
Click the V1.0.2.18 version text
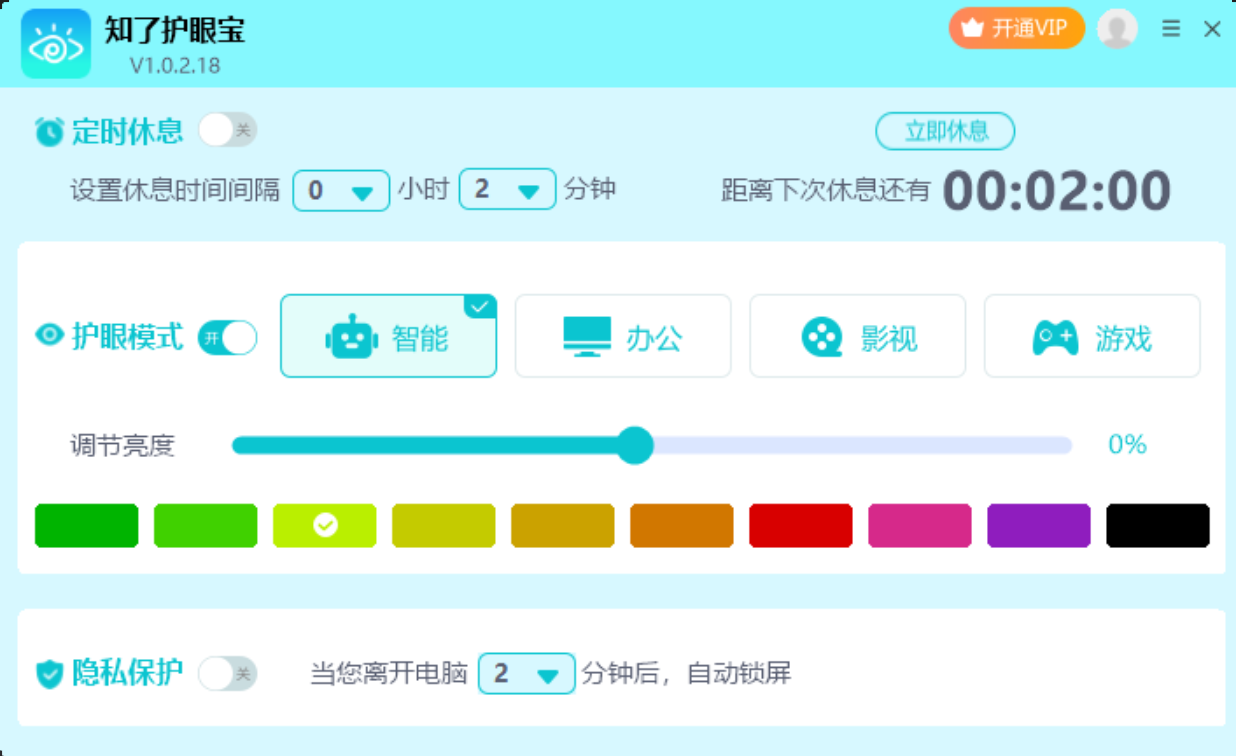[174, 66]
